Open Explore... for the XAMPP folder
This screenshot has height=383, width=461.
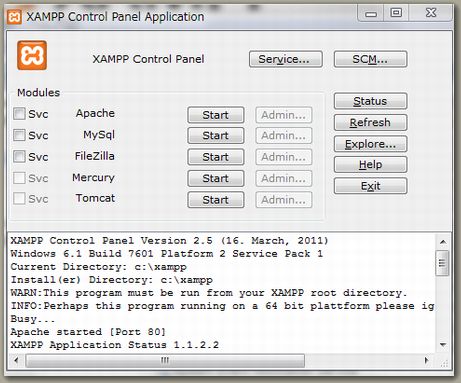tap(370, 144)
